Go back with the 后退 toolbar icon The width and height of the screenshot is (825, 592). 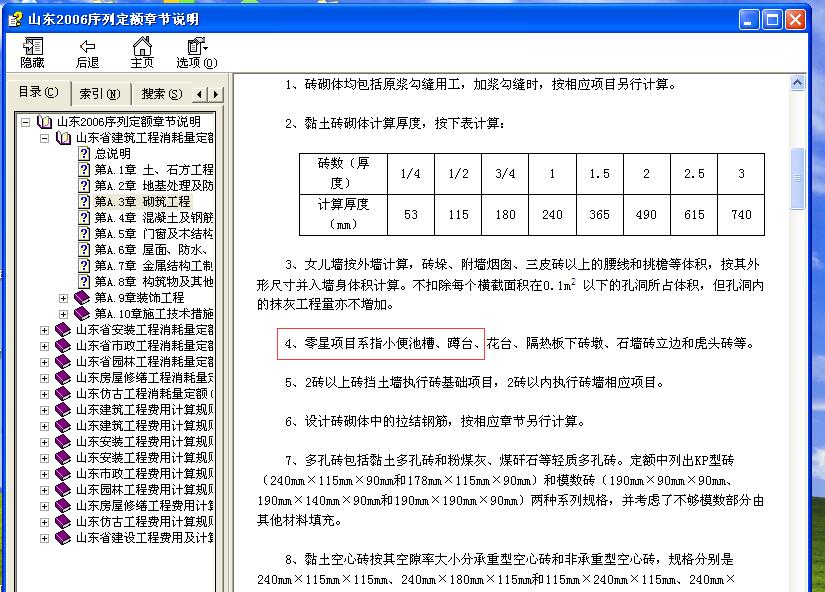click(x=87, y=53)
